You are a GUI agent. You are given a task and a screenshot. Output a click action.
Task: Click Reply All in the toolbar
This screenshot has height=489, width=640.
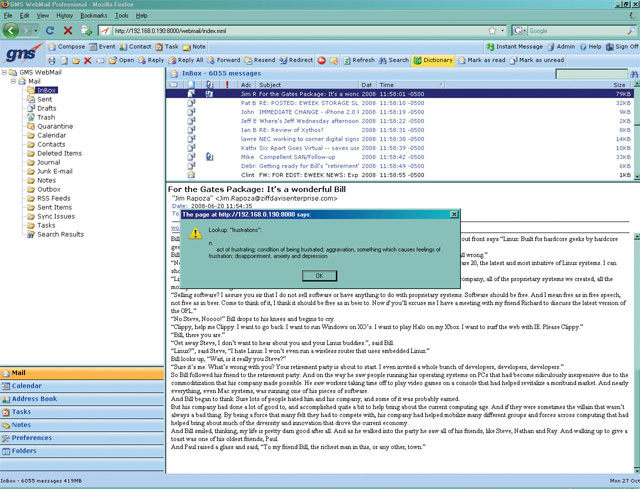coord(186,60)
